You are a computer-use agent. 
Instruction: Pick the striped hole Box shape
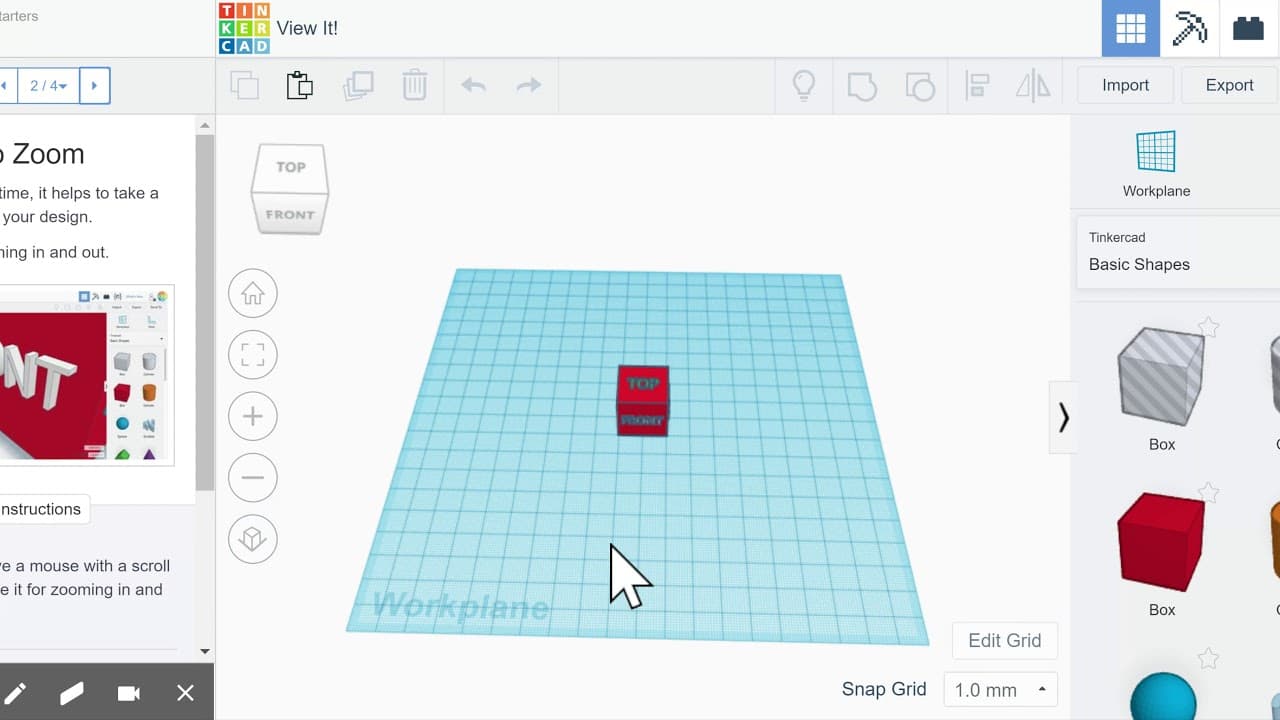[x=1161, y=376]
